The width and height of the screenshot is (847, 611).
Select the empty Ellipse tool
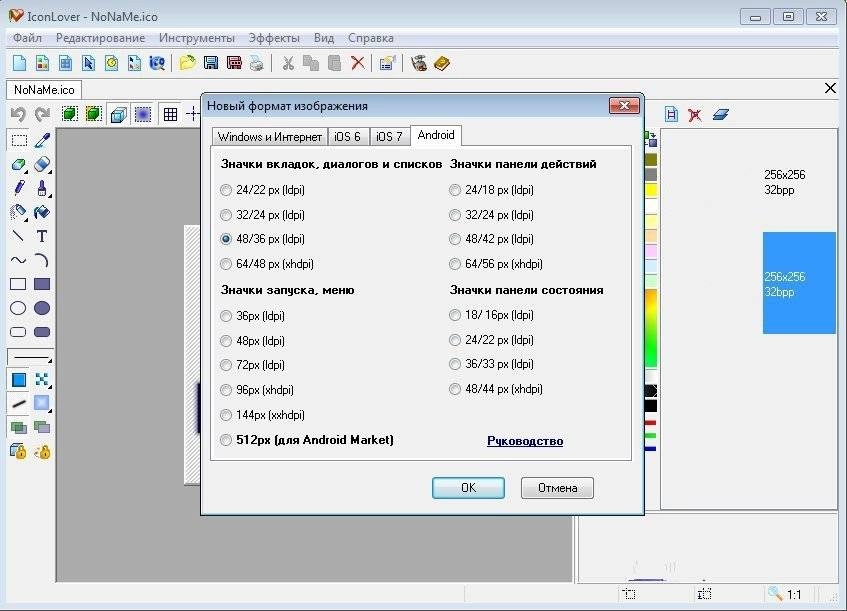pyautogui.click(x=18, y=308)
